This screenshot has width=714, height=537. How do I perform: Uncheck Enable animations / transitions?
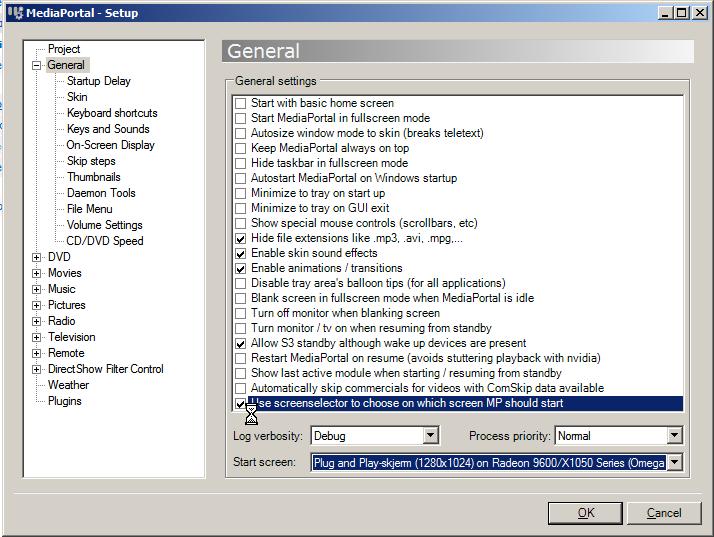click(x=240, y=268)
